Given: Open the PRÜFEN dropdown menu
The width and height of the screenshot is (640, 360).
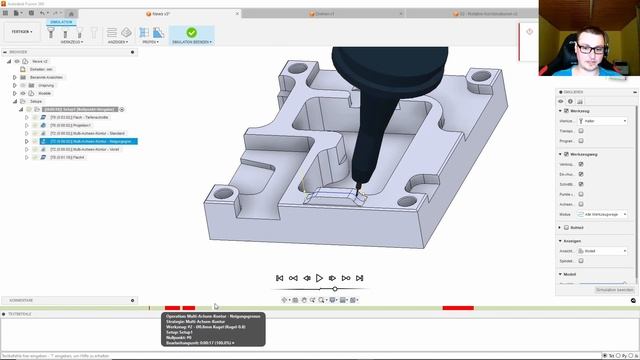Looking at the screenshot, I should (151, 42).
